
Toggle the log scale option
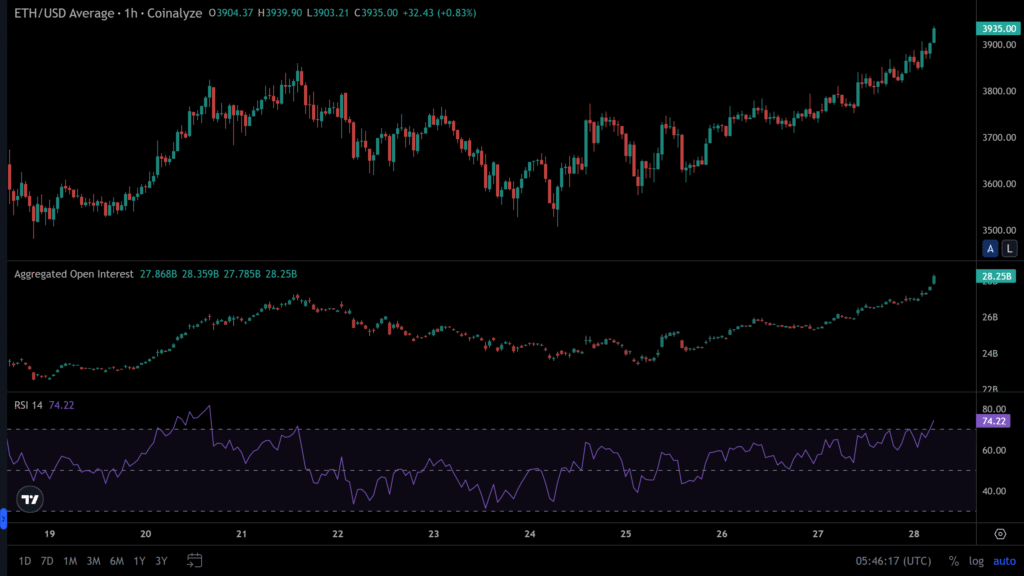[975, 561]
